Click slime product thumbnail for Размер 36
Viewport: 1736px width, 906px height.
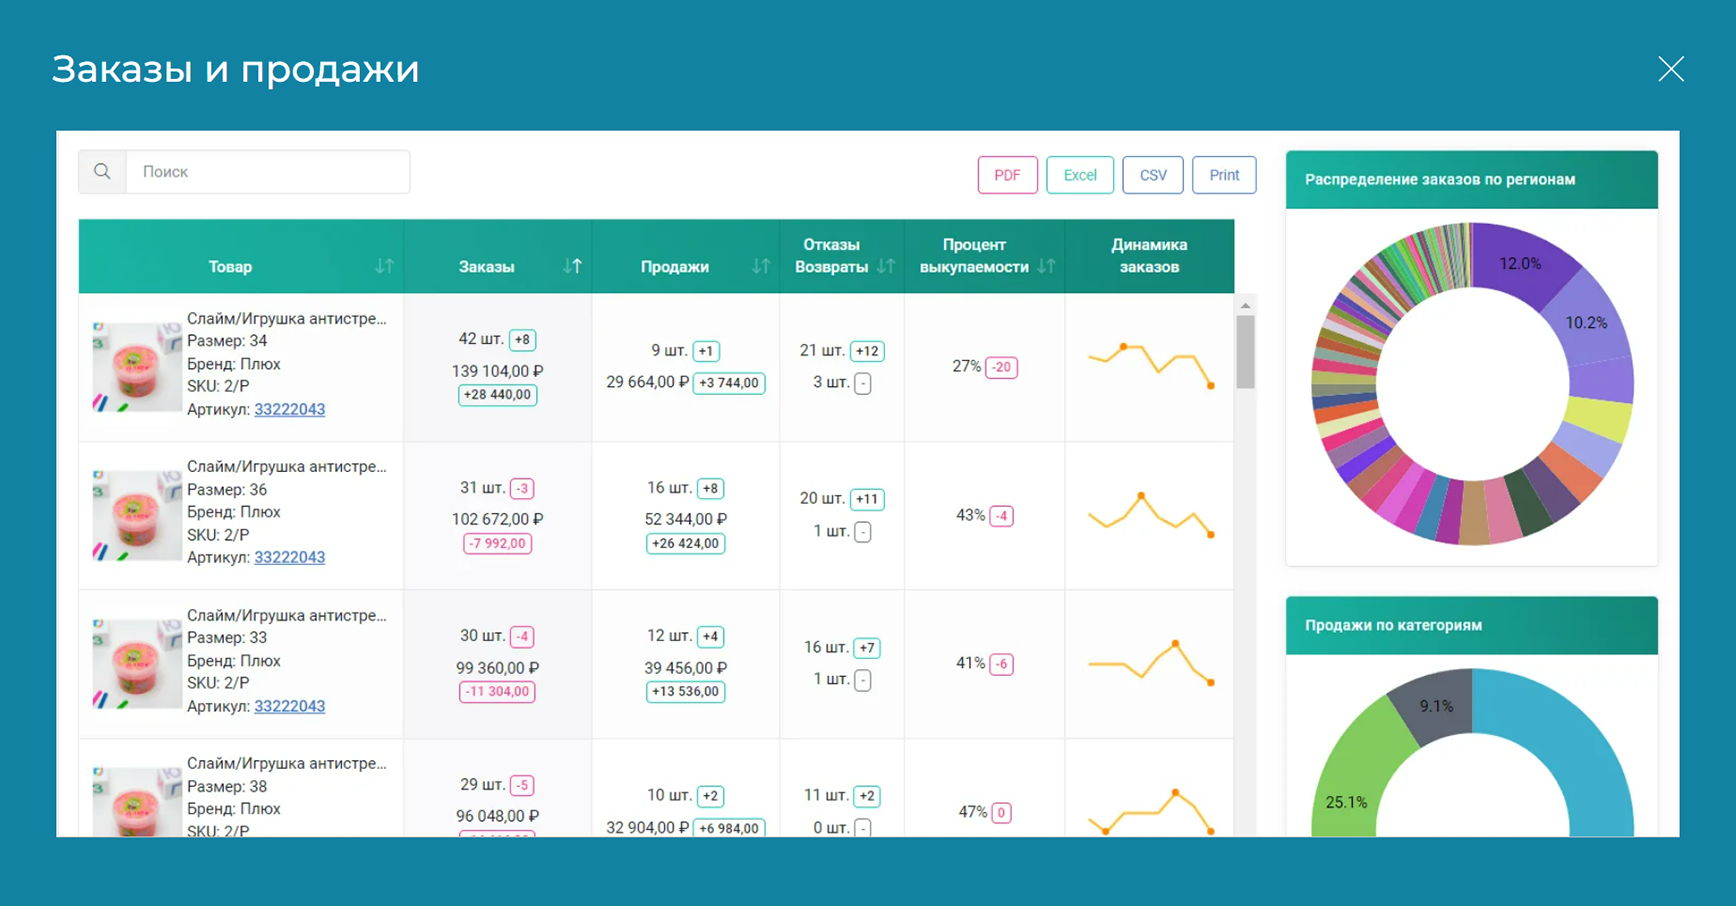click(137, 515)
